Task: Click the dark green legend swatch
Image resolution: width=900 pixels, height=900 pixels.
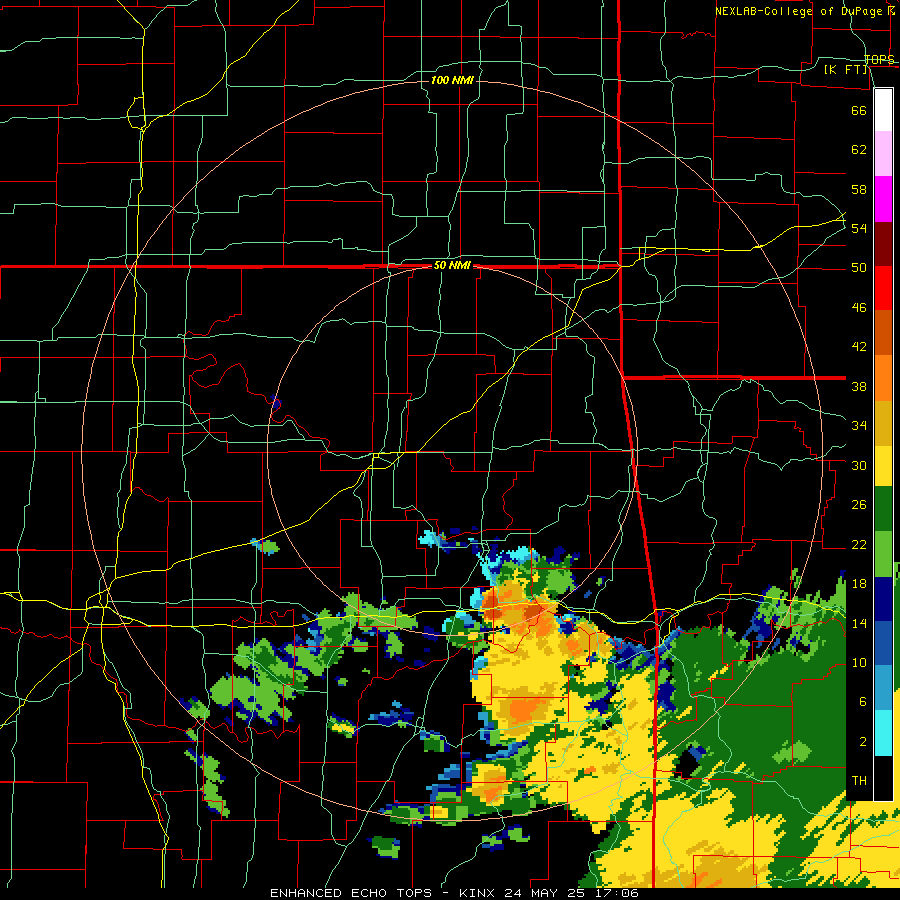Action: point(883,509)
